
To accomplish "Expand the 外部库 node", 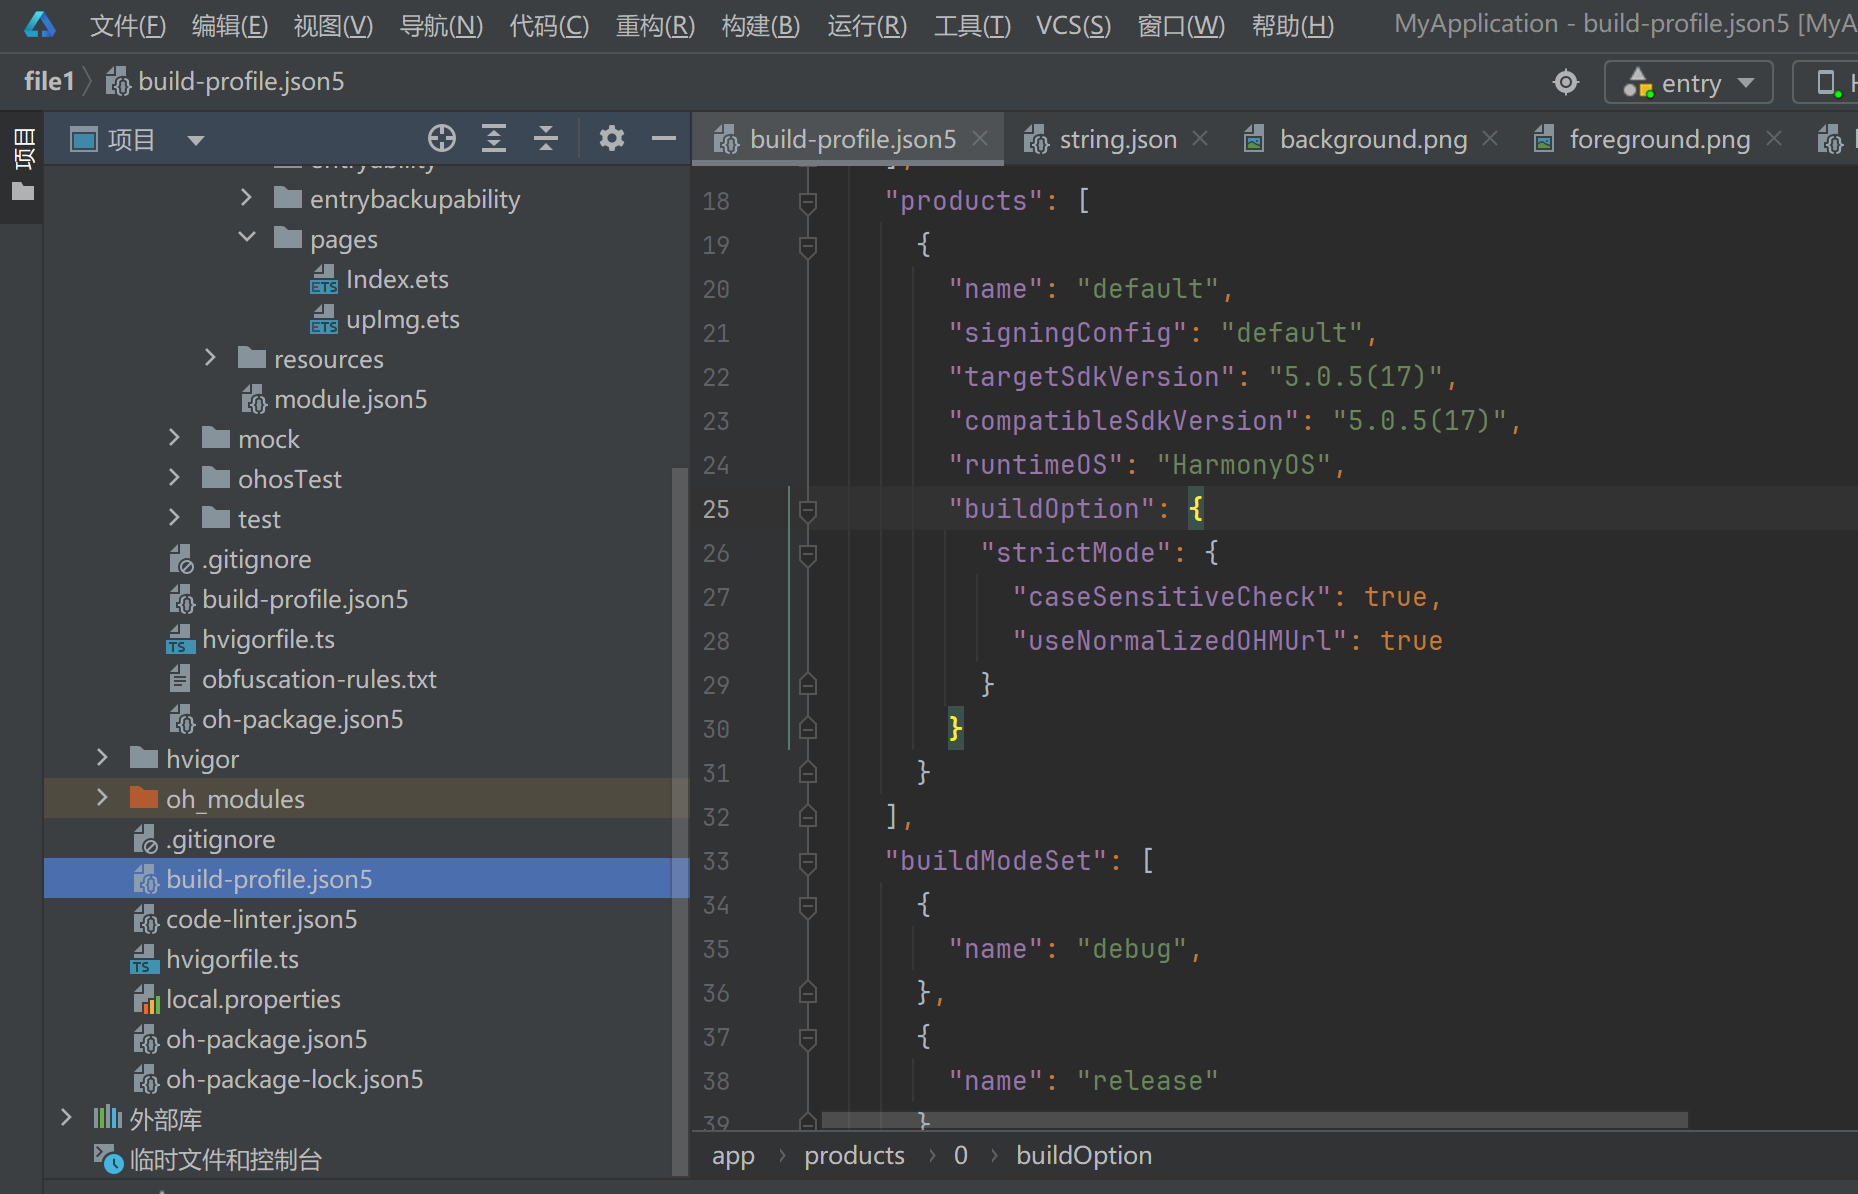I will point(66,1118).
